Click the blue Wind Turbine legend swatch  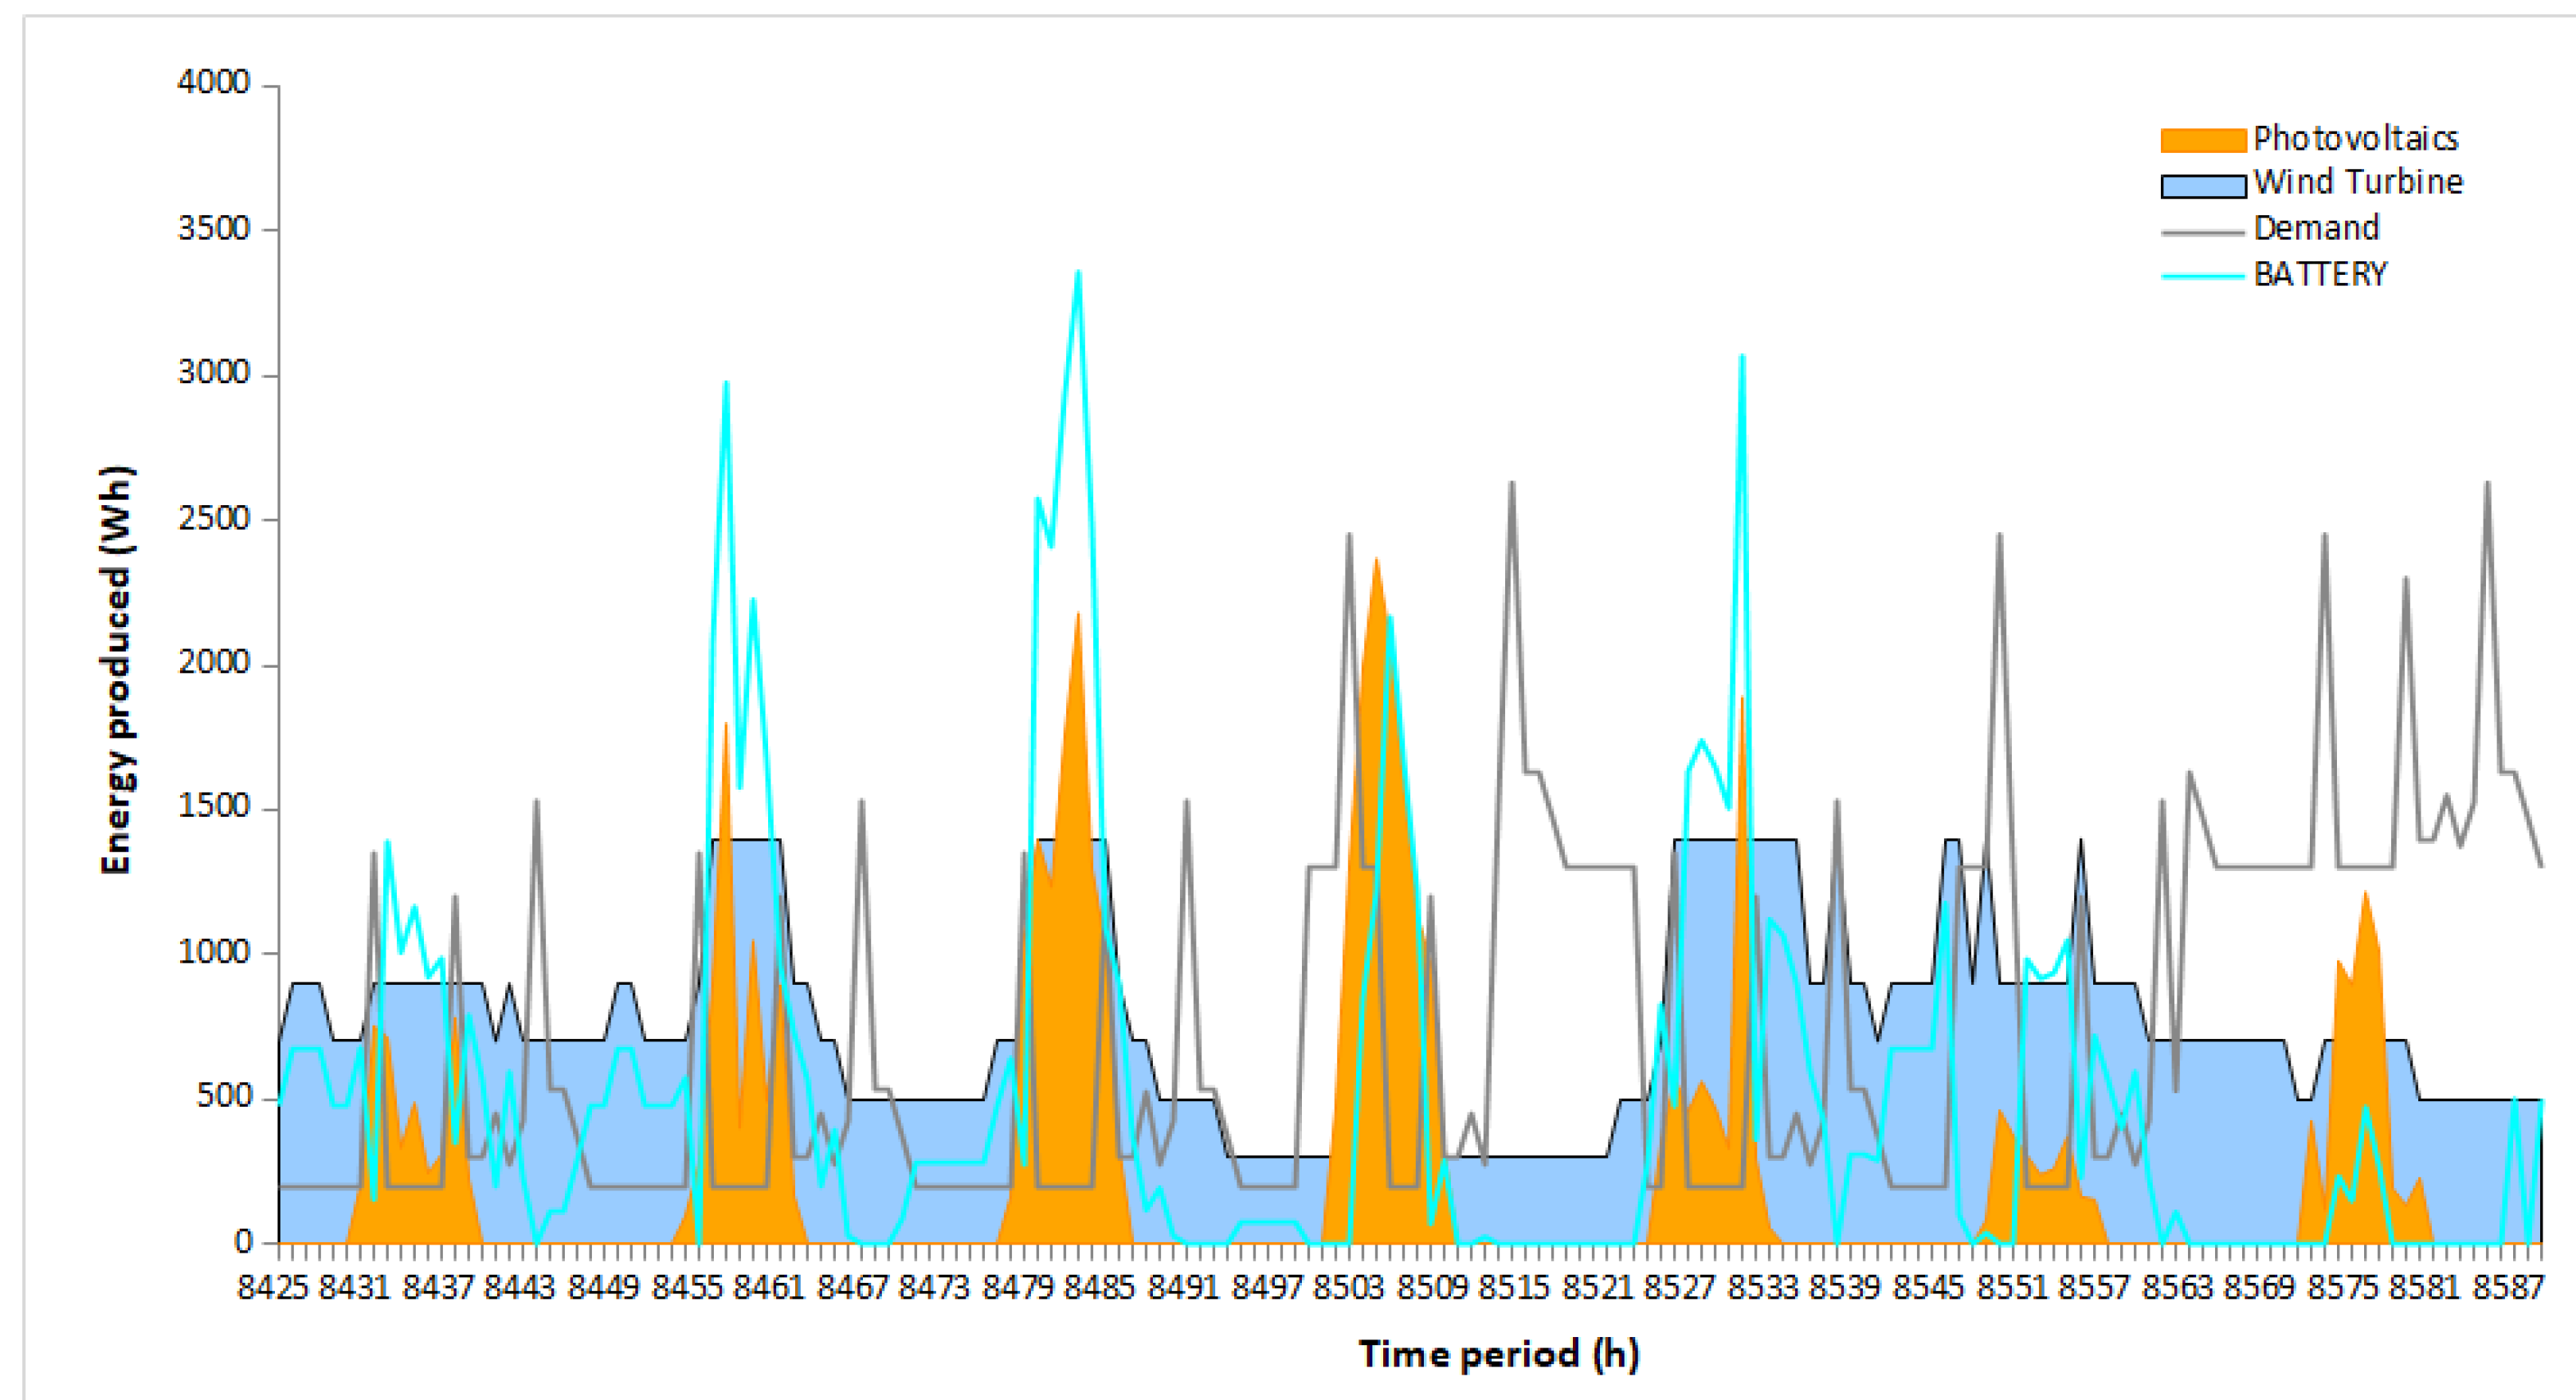tap(2203, 186)
